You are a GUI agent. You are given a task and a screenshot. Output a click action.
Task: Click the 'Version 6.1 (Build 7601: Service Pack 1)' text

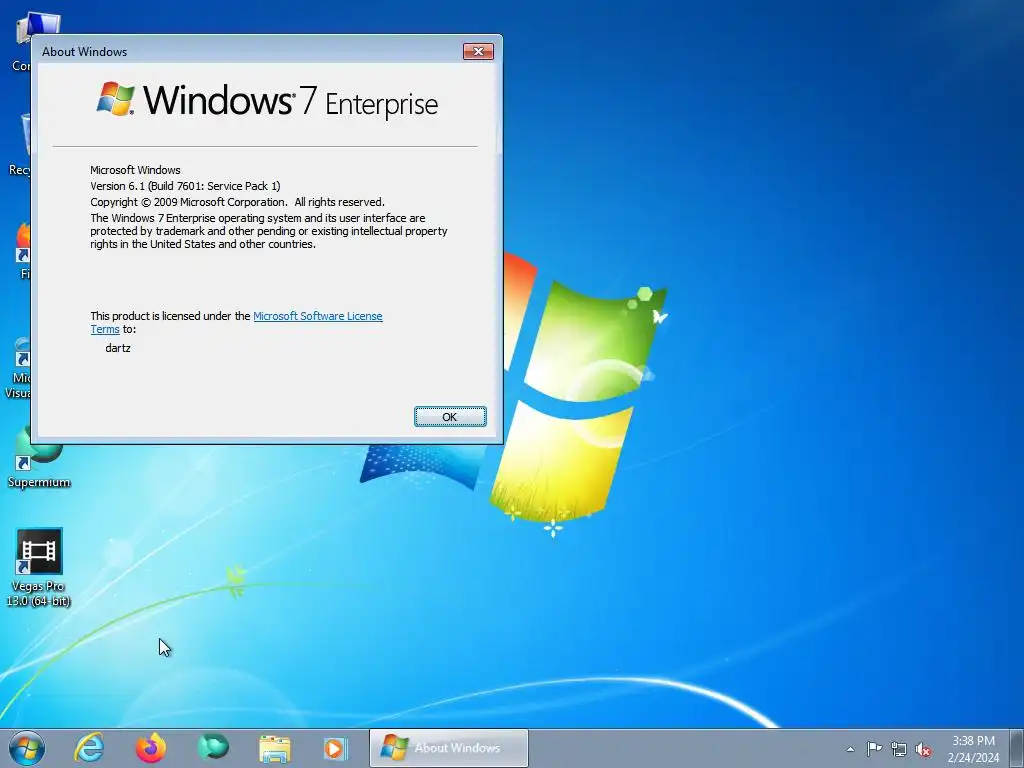(185, 186)
